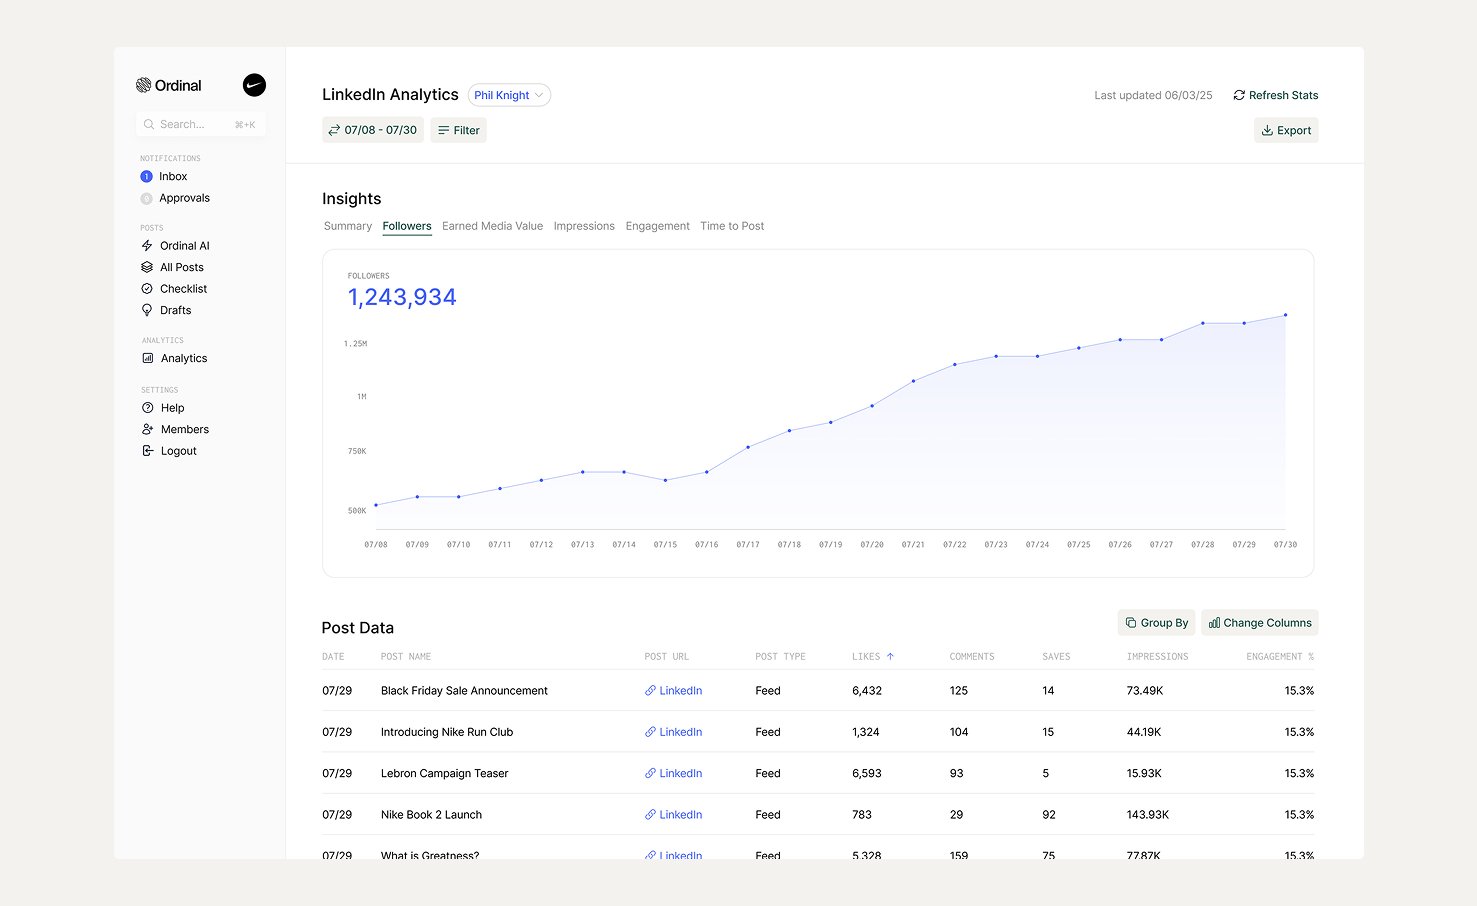Click the Drafts lightbulb icon
This screenshot has width=1477, height=906.
[147, 310]
